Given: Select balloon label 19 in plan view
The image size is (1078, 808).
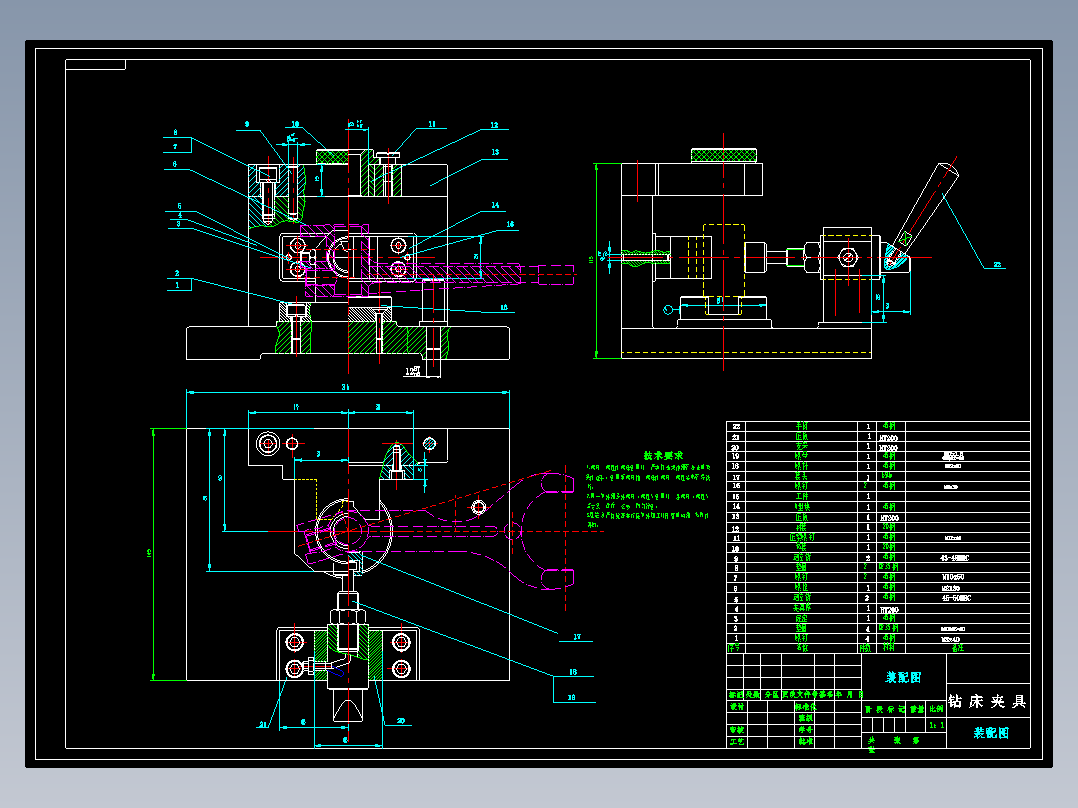Looking at the screenshot, I should 571,697.
